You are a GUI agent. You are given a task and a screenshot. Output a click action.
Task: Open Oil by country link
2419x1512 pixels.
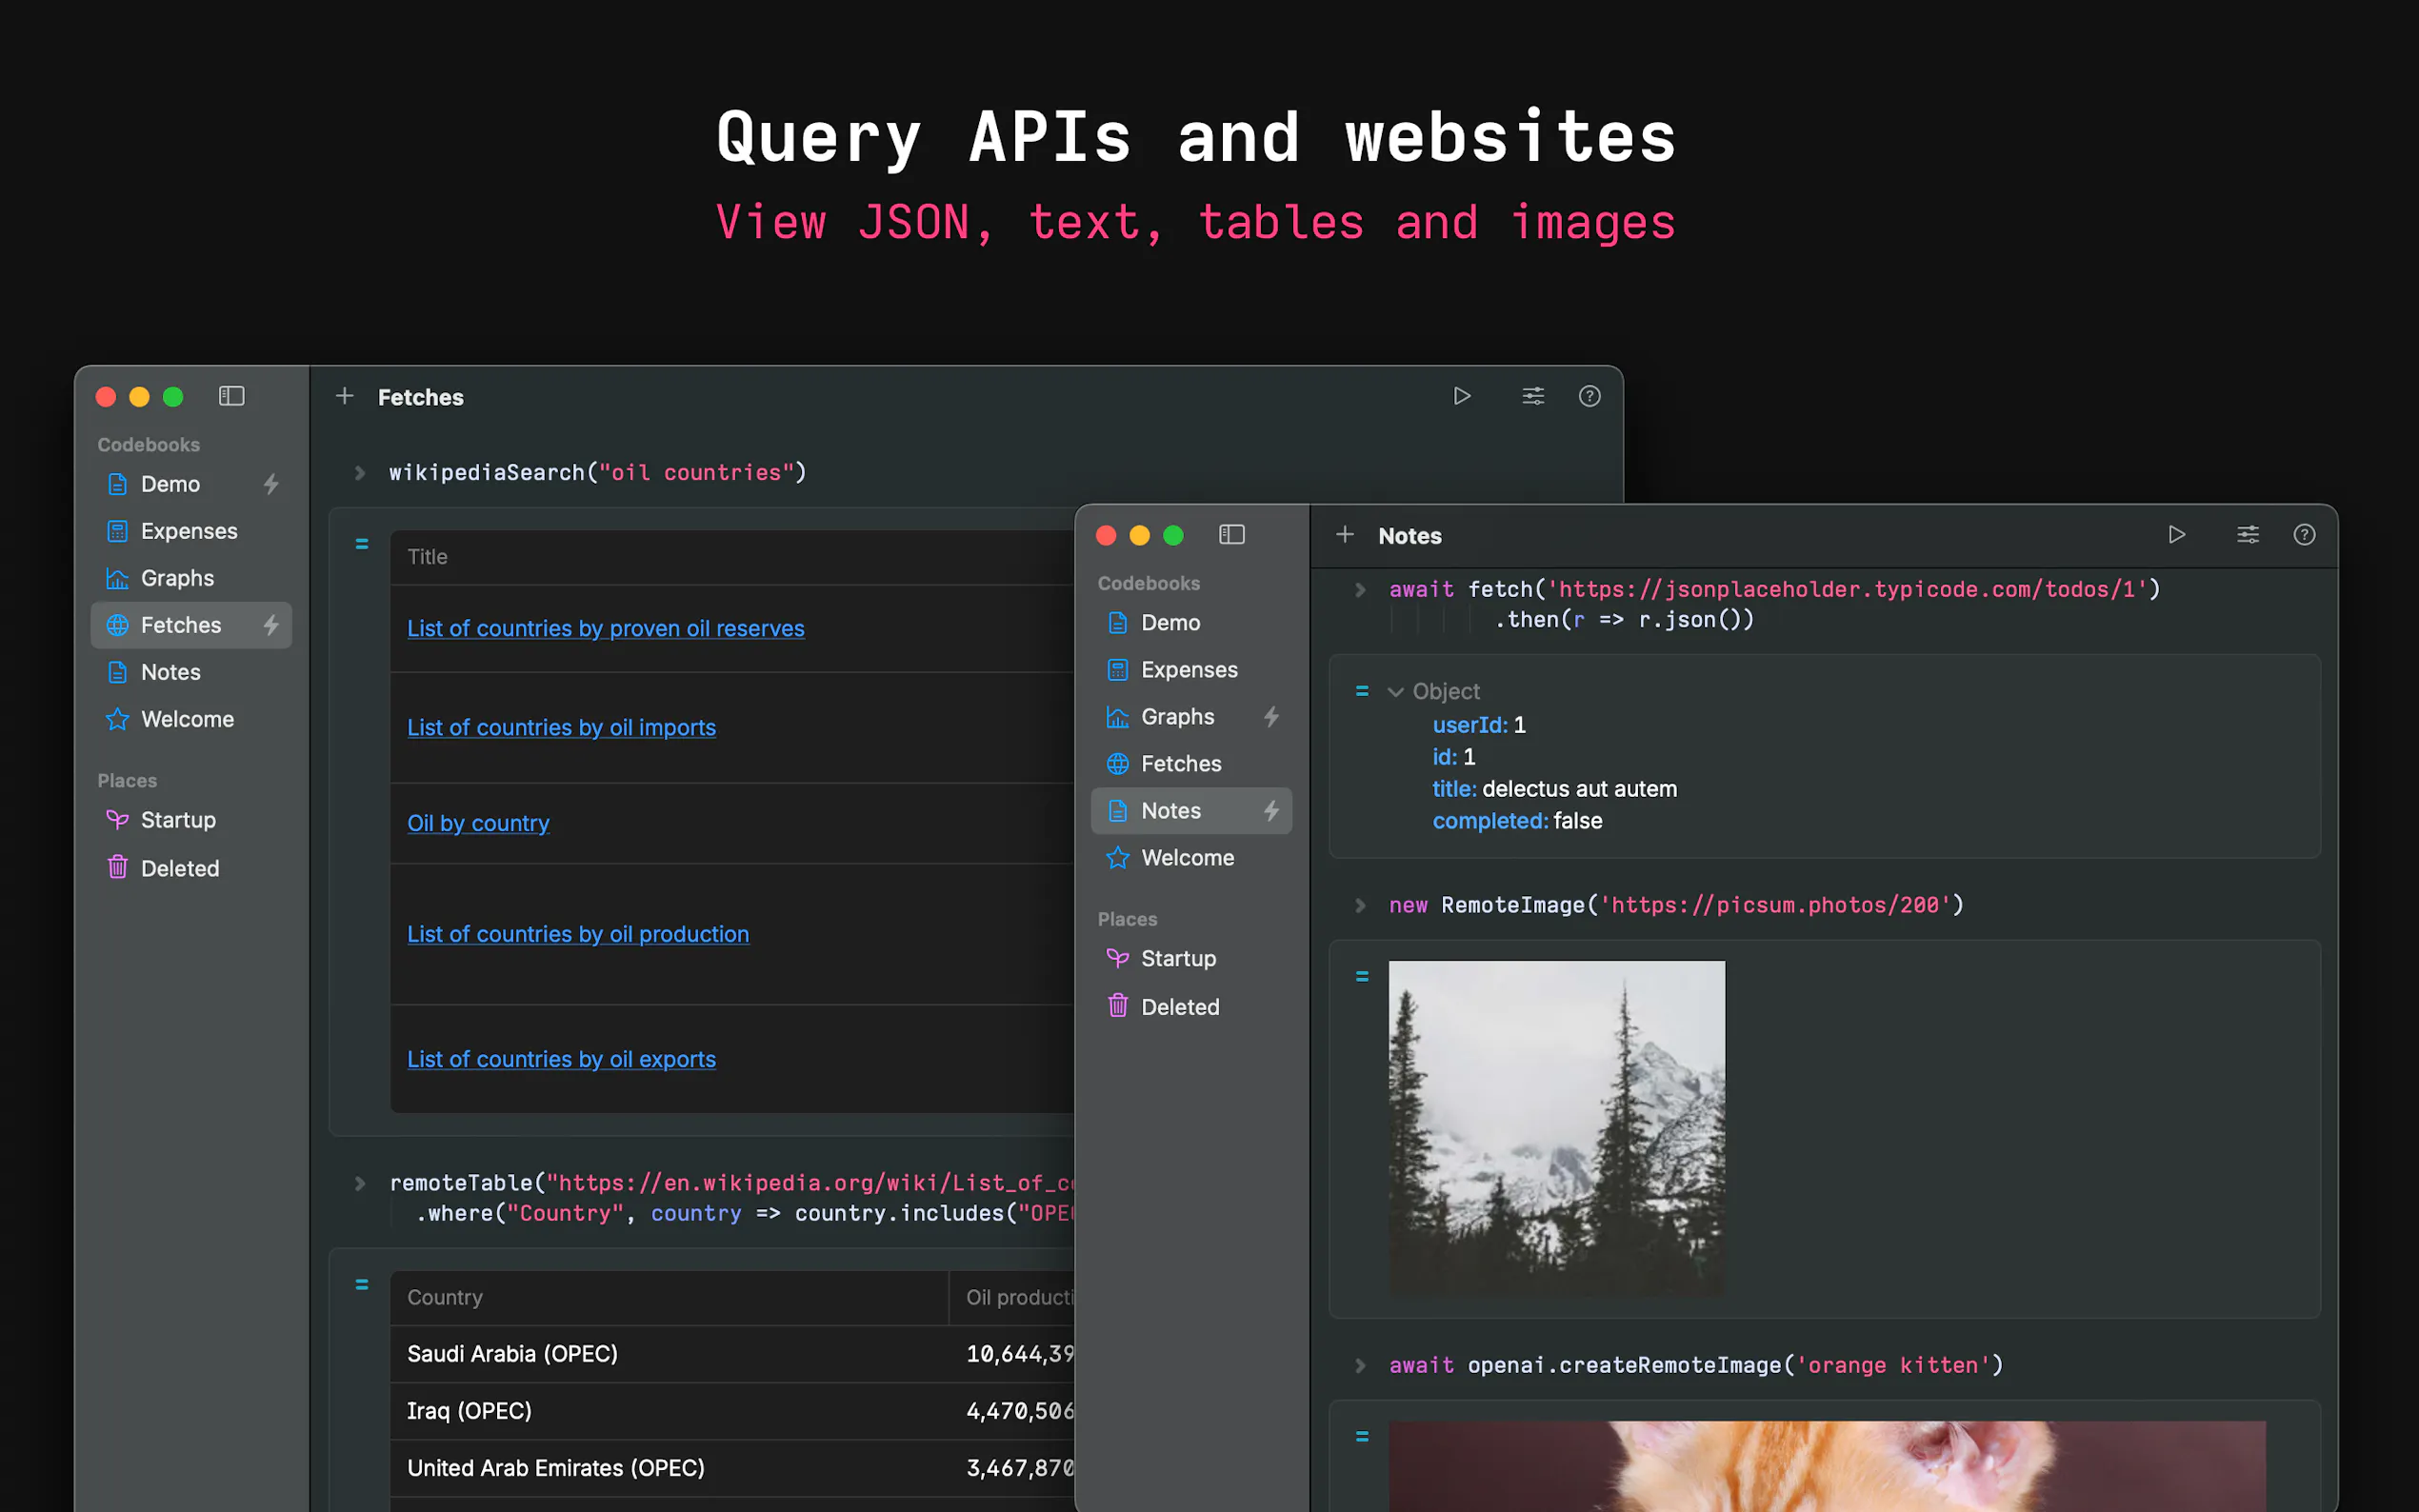pyautogui.click(x=478, y=823)
